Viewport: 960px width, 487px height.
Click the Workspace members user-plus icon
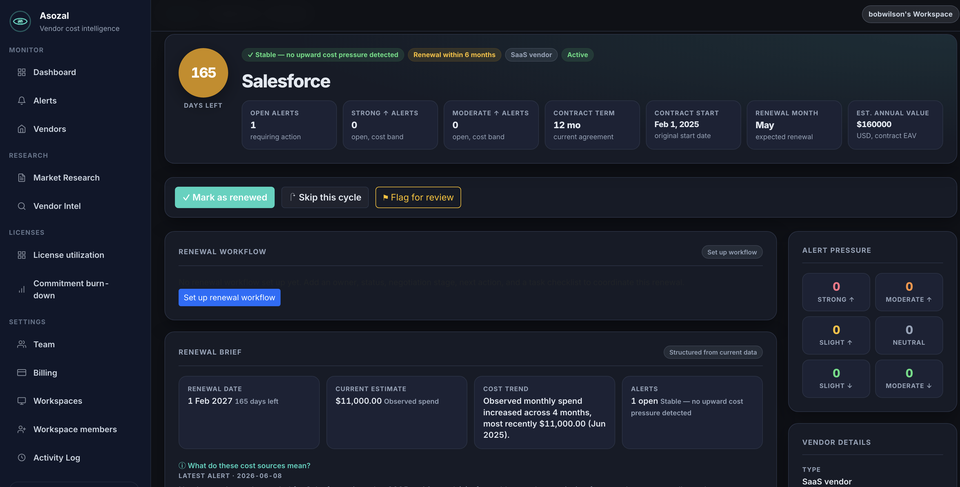tap(21, 429)
